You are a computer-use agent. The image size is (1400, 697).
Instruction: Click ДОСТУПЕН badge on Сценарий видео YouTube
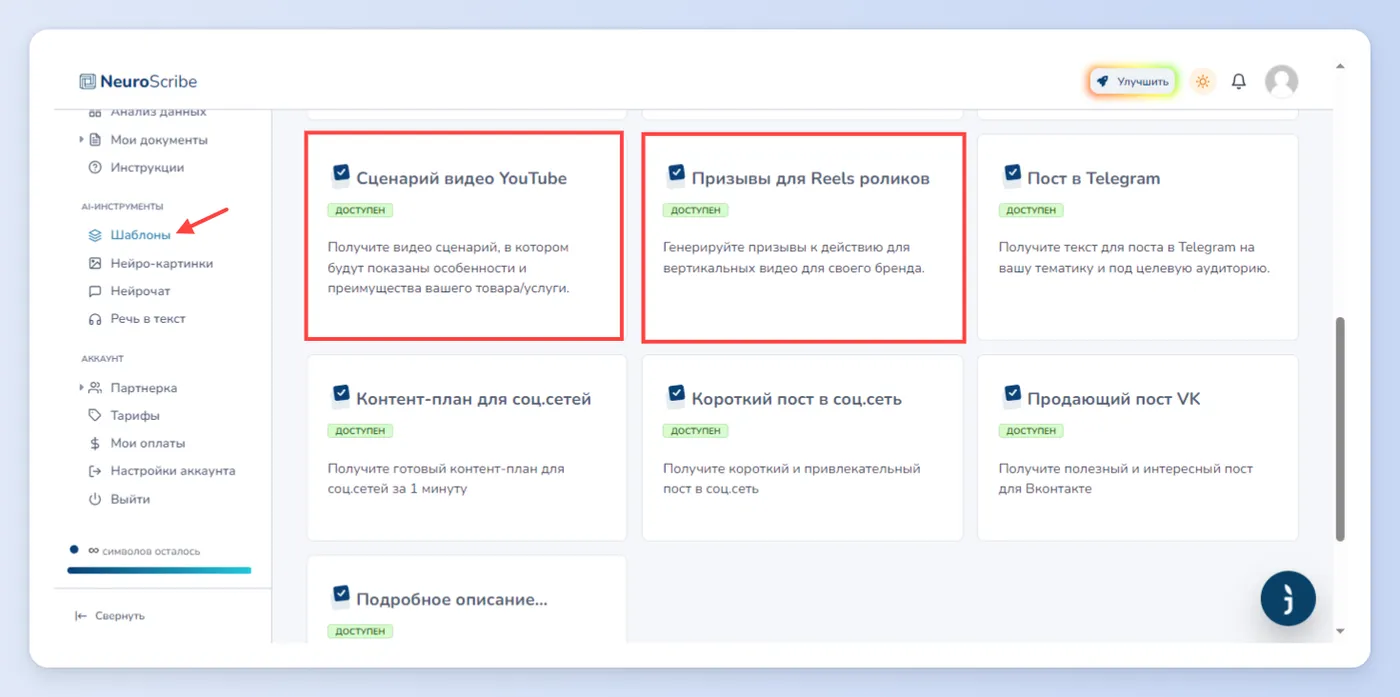360,210
